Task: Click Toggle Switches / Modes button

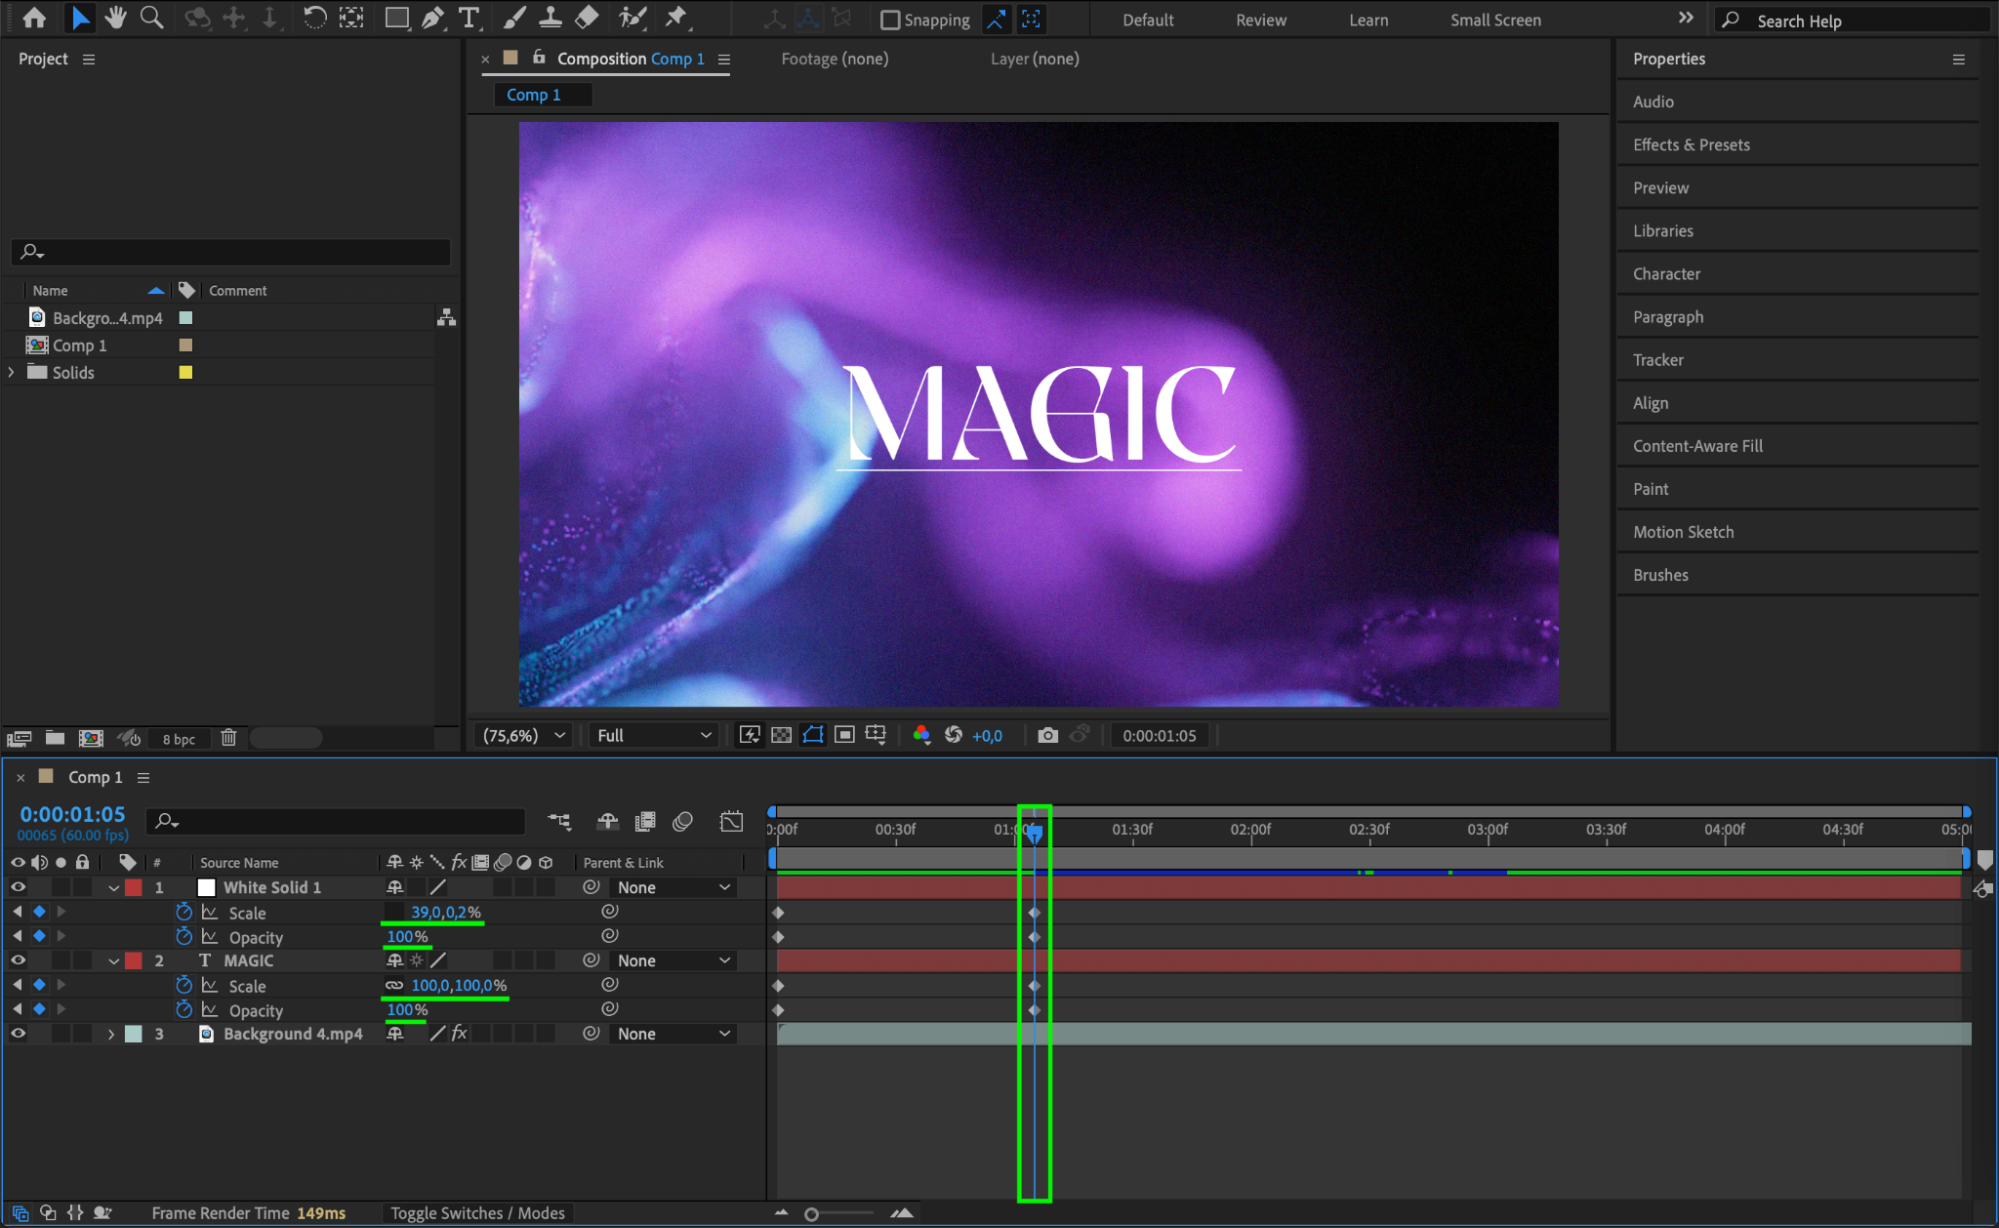Action: pyautogui.click(x=477, y=1213)
